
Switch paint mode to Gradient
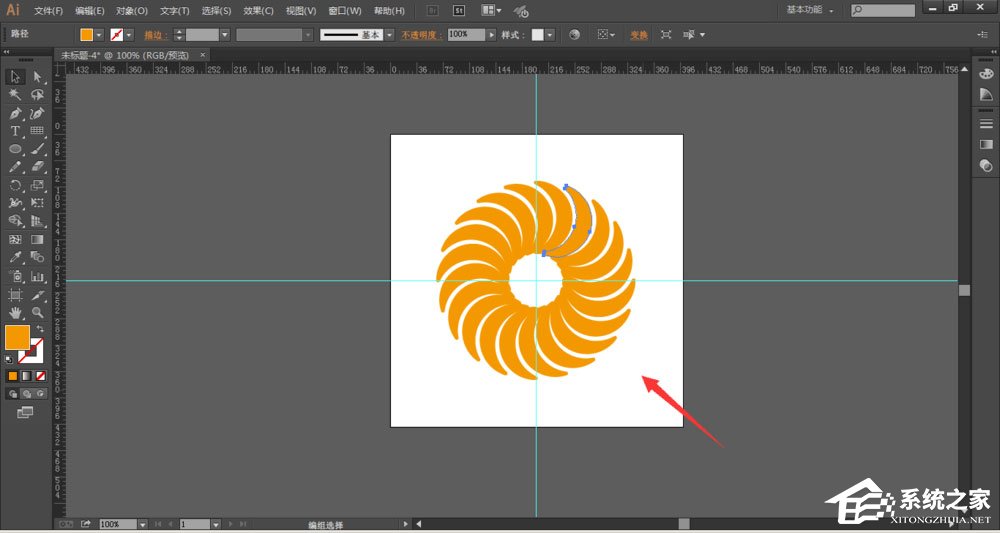coord(27,376)
